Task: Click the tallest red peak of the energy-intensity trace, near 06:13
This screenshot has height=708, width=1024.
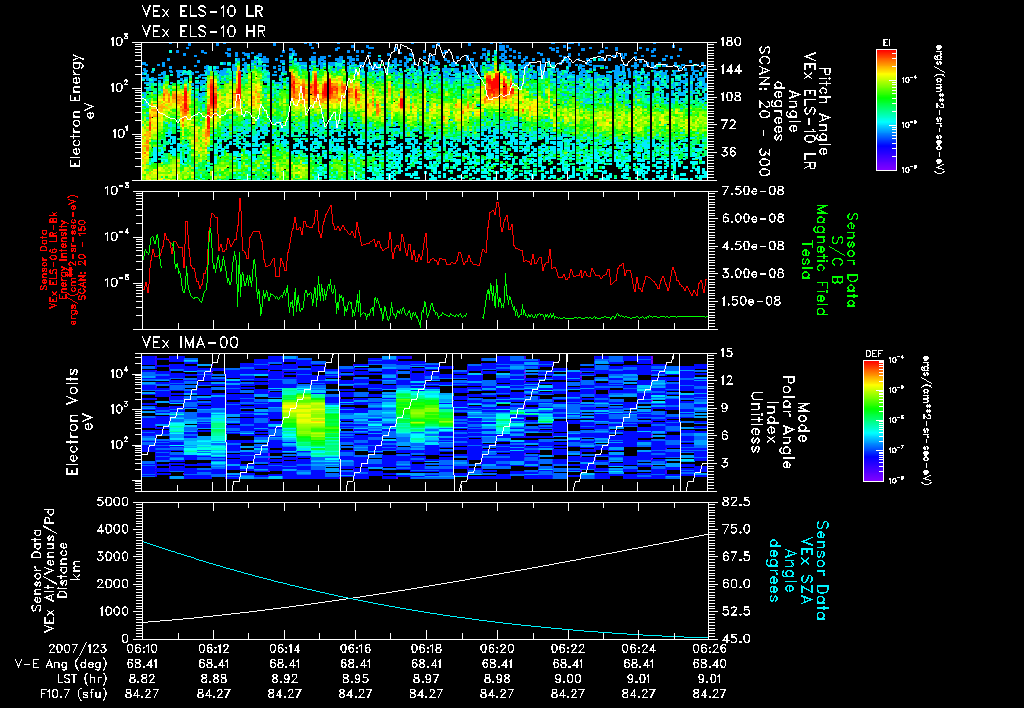Action: (240, 199)
